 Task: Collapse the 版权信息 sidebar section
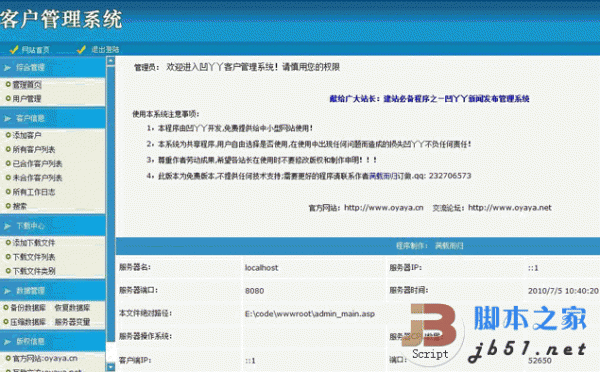(x=52, y=341)
